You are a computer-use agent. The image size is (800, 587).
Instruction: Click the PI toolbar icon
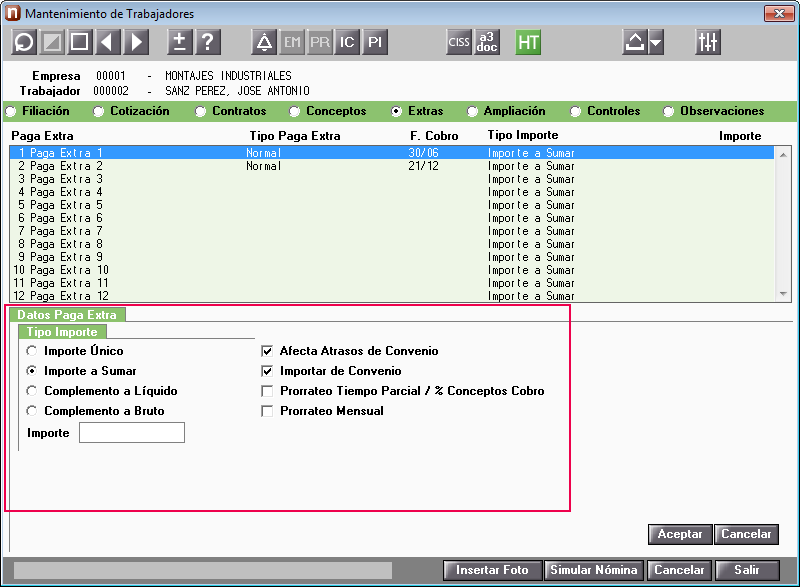(x=375, y=42)
